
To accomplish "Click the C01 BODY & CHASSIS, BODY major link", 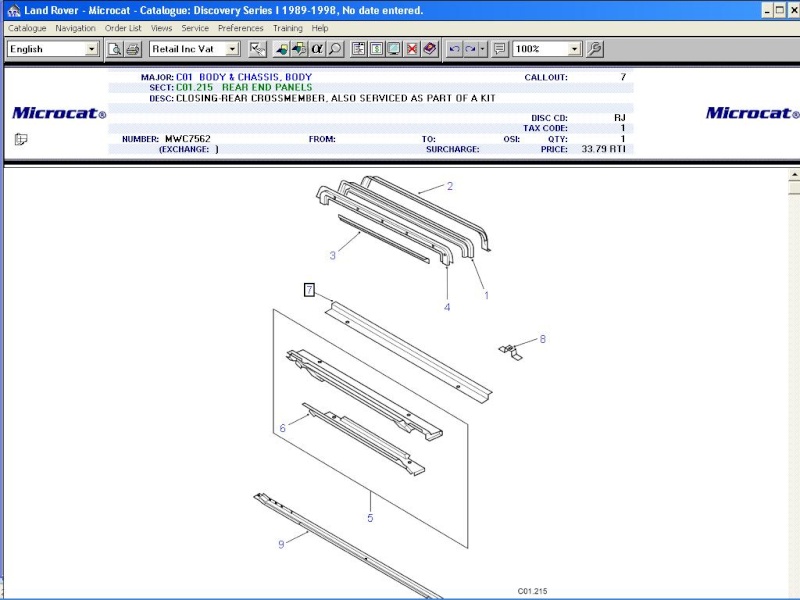I will pos(244,77).
